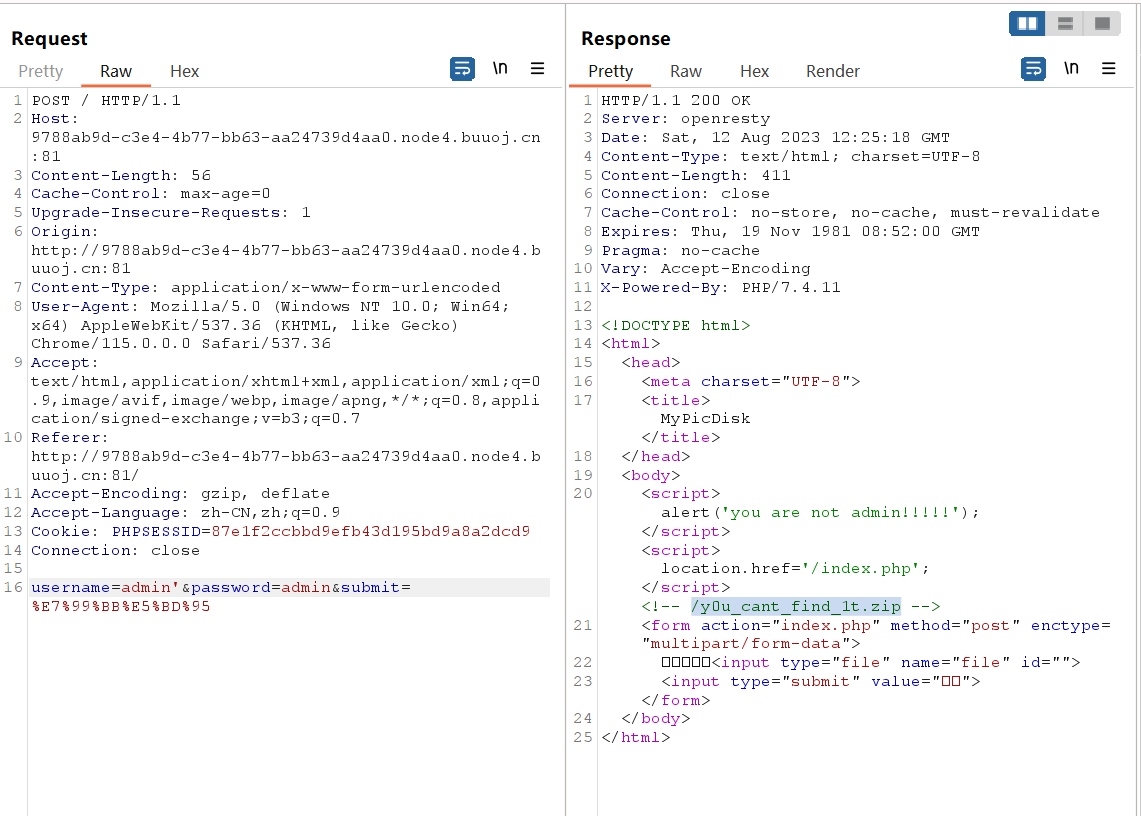Click the input type="submit" line
The width and height of the screenshot is (1141, 816).
(821, 681)
